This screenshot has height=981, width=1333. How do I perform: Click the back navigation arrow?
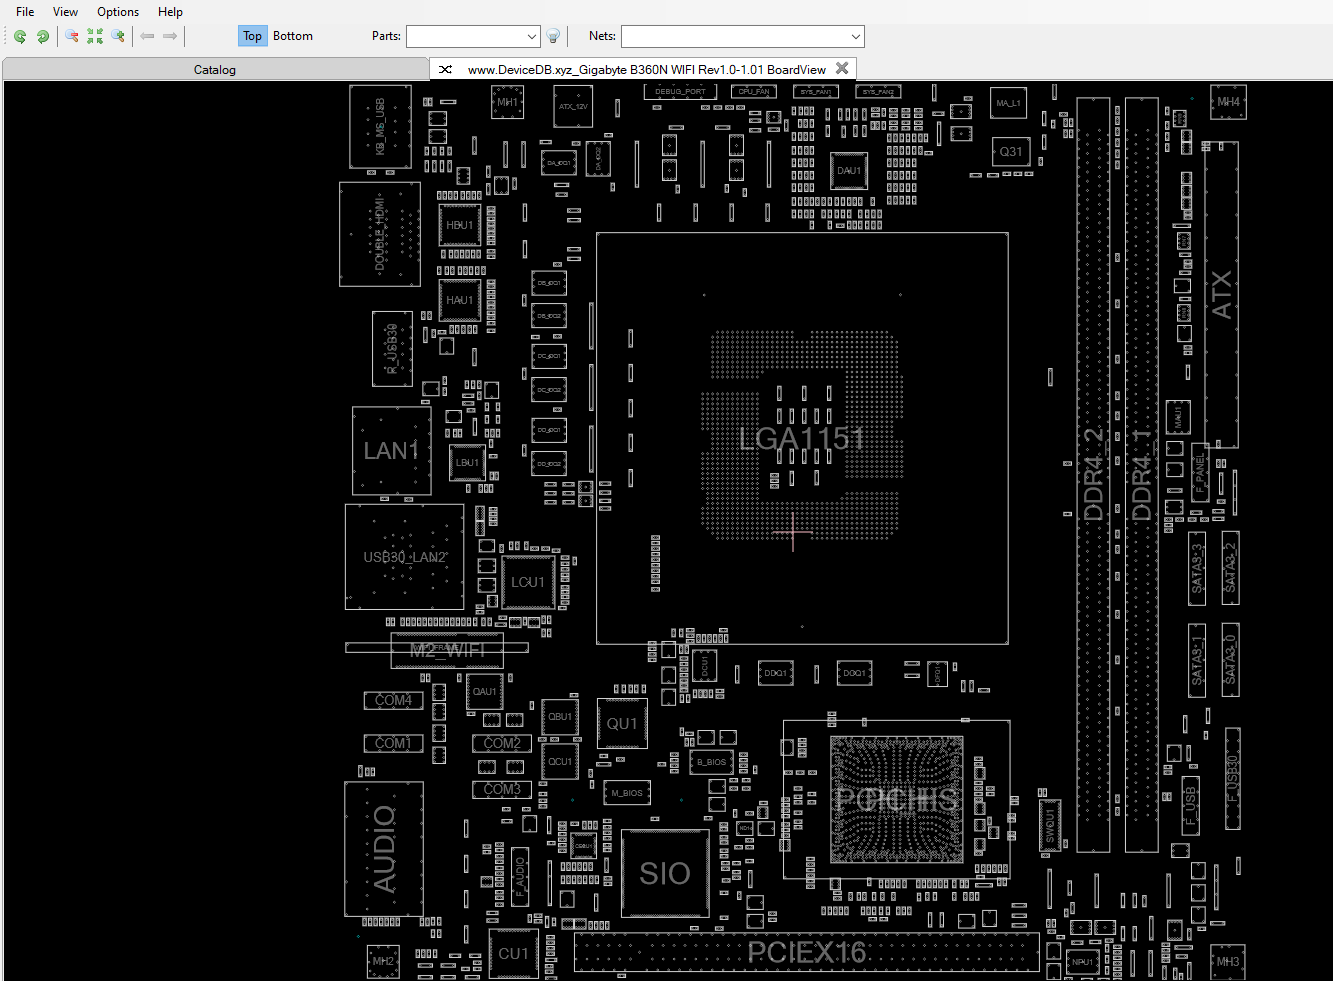(x=147, y=36)
